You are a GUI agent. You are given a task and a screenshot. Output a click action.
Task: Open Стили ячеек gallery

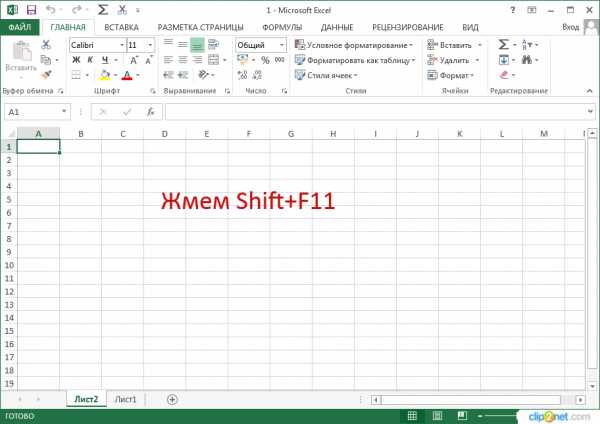coord(326,75)
